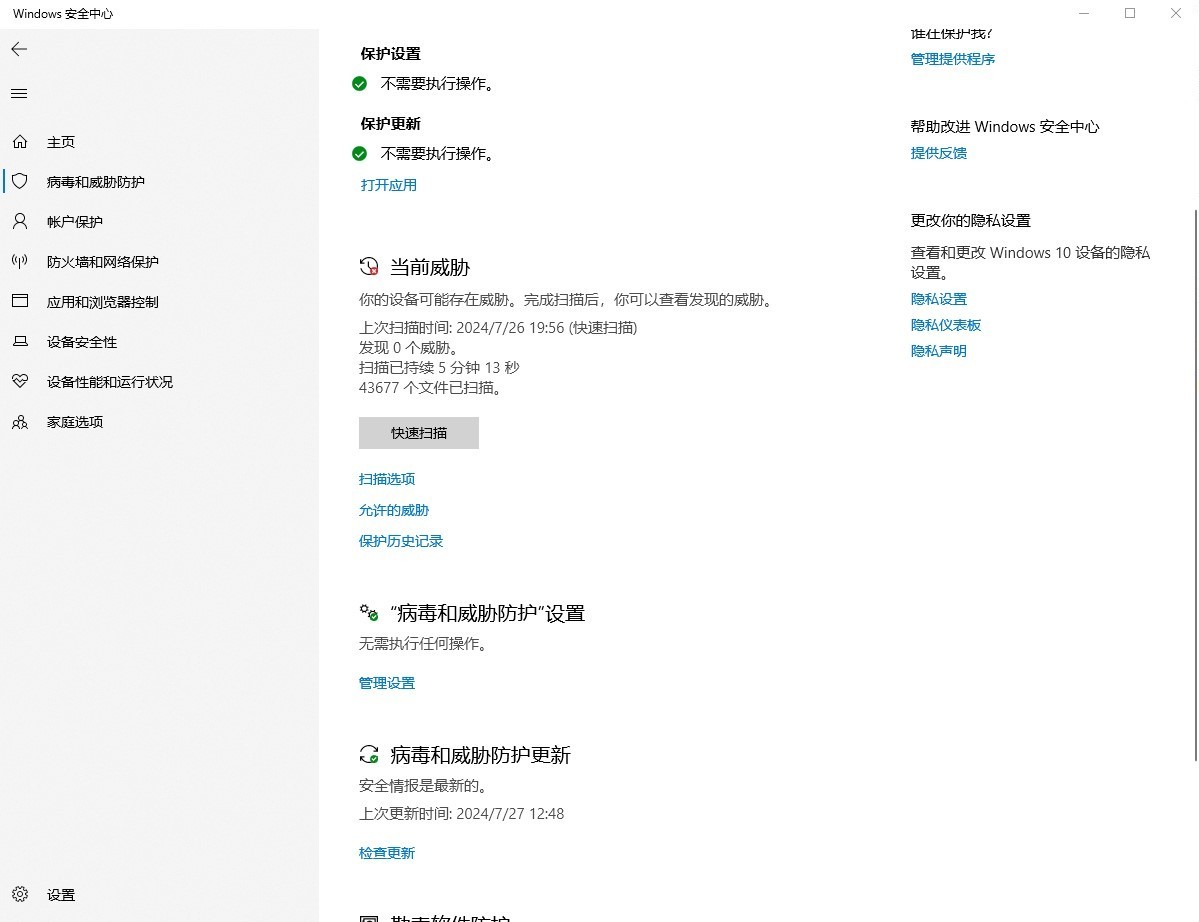Click the back arrow icon
This screenshot has width=1199, height=922.
click(19, 50)
